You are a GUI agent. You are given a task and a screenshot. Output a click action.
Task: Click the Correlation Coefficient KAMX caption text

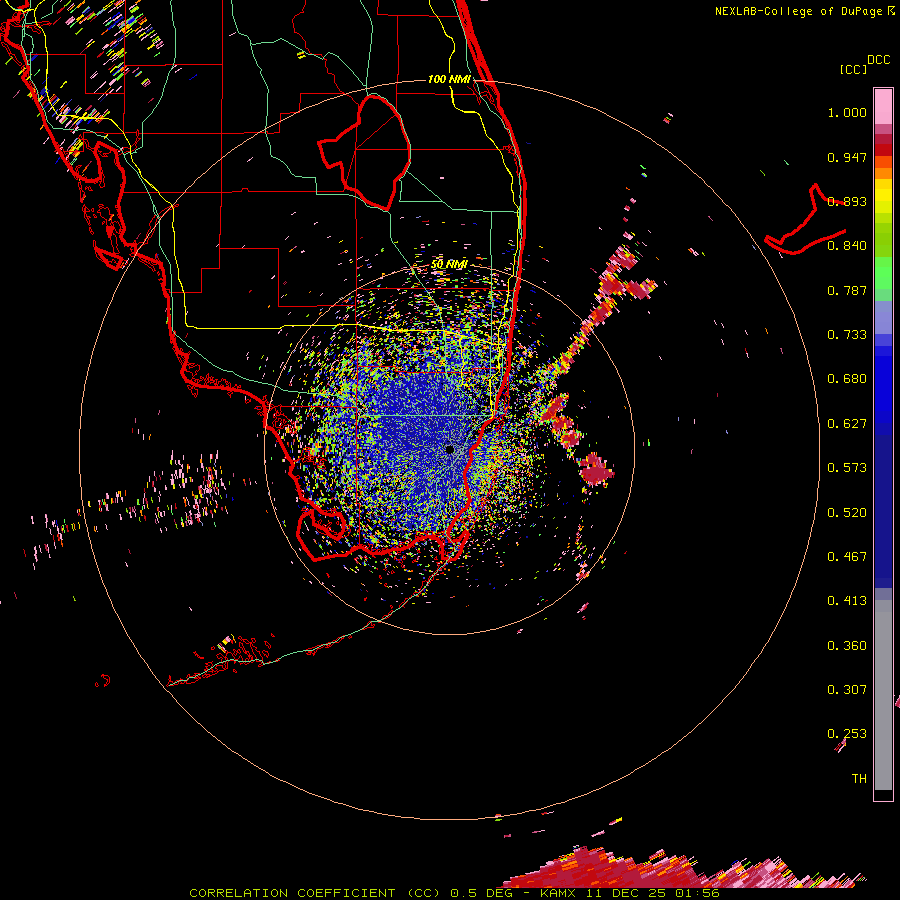[454, 893]
